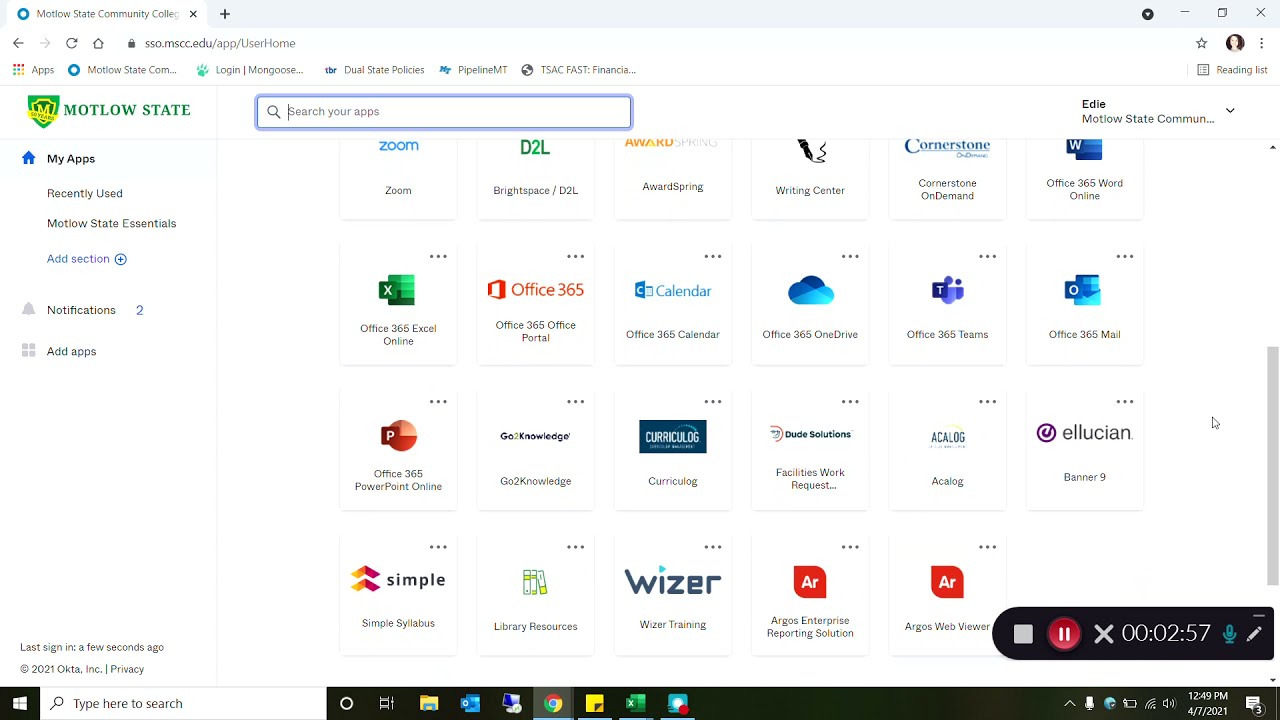Open Office 365 Mail app
Image resolution: width=1280 pixels, height=720 pixels.
(x=1084, y=305)
